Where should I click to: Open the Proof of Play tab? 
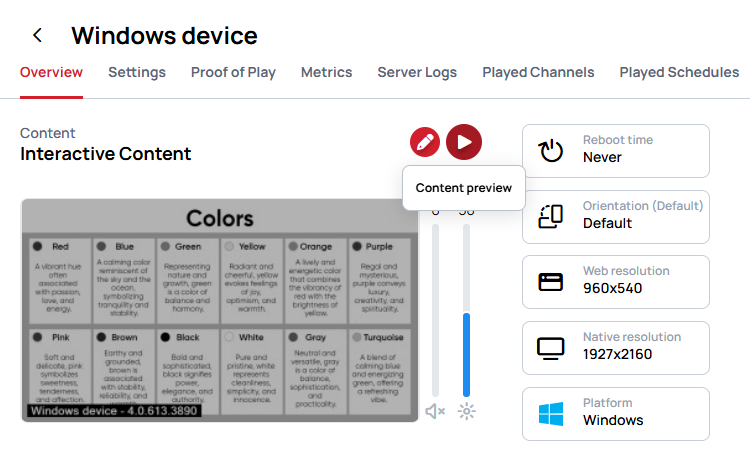click(233, 72)
